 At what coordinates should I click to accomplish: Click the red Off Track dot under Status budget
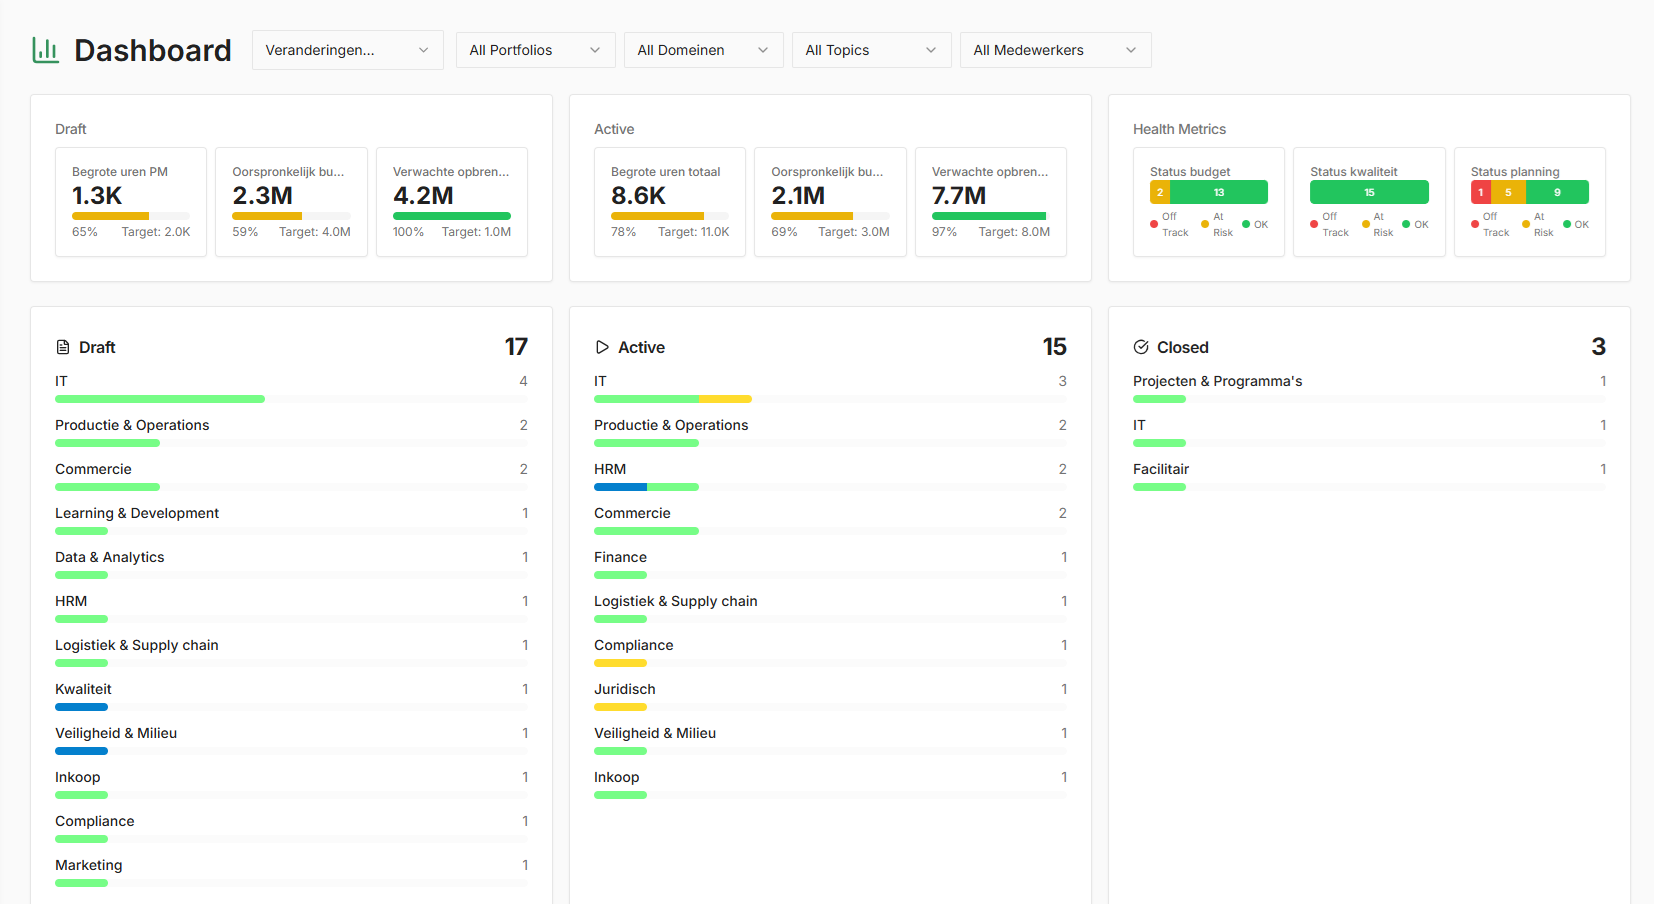[x=1153, y=222]
